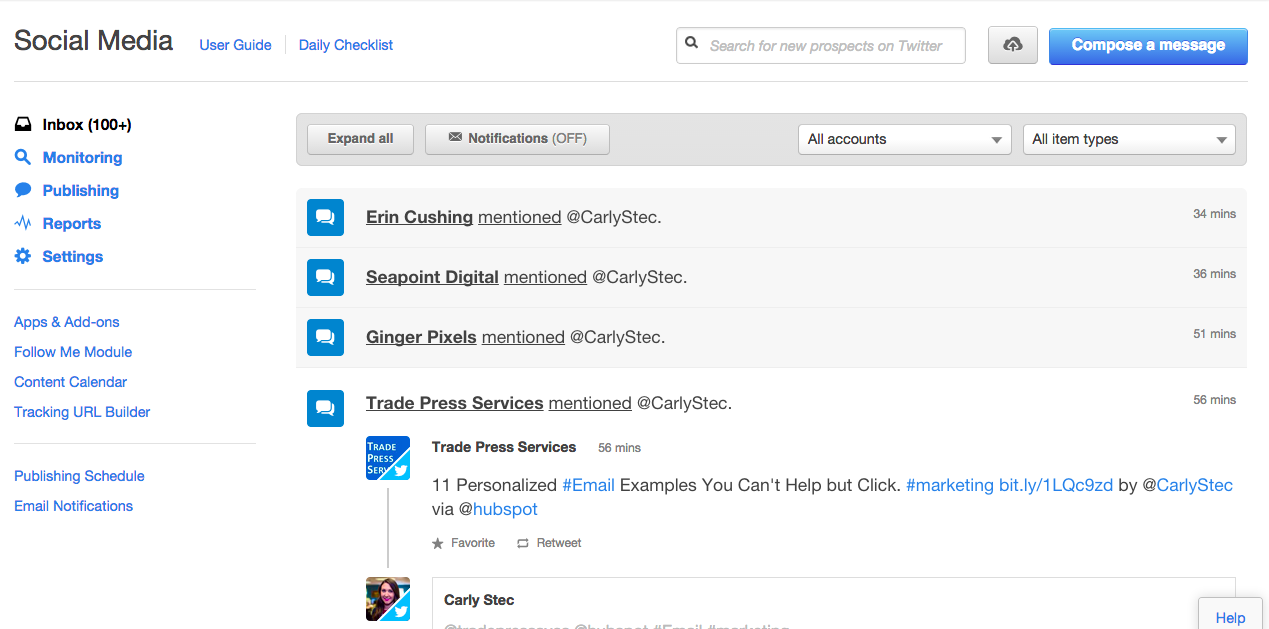Open Seapoint Digital name link
The height and width of the screenshot is (629, 1269).
[x=432, y=277]
